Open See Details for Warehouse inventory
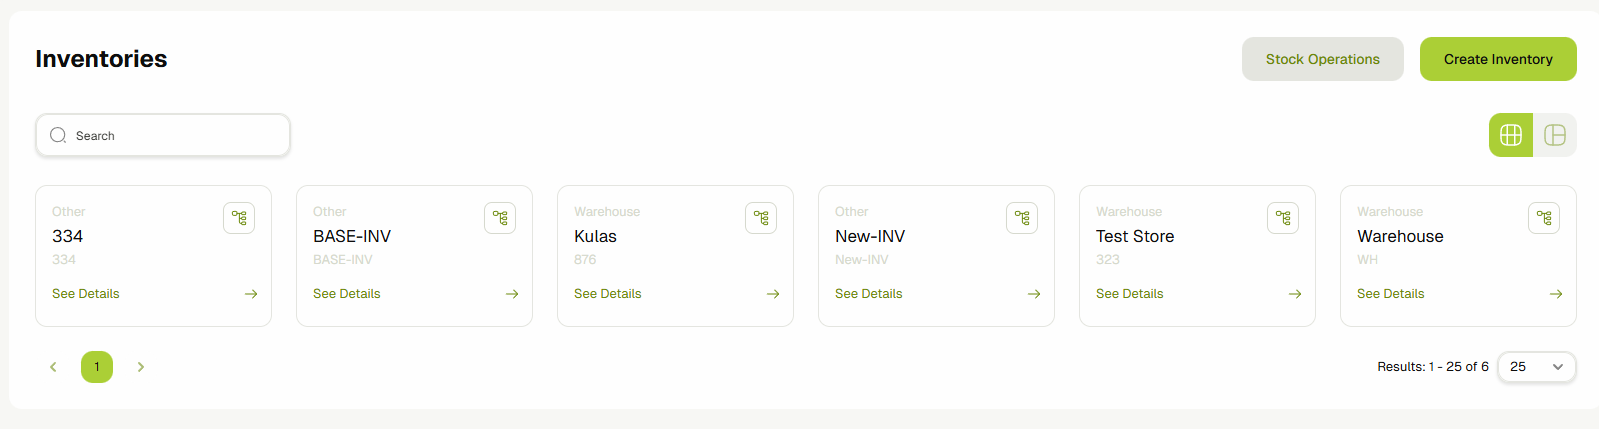 tap(1391, 294)
